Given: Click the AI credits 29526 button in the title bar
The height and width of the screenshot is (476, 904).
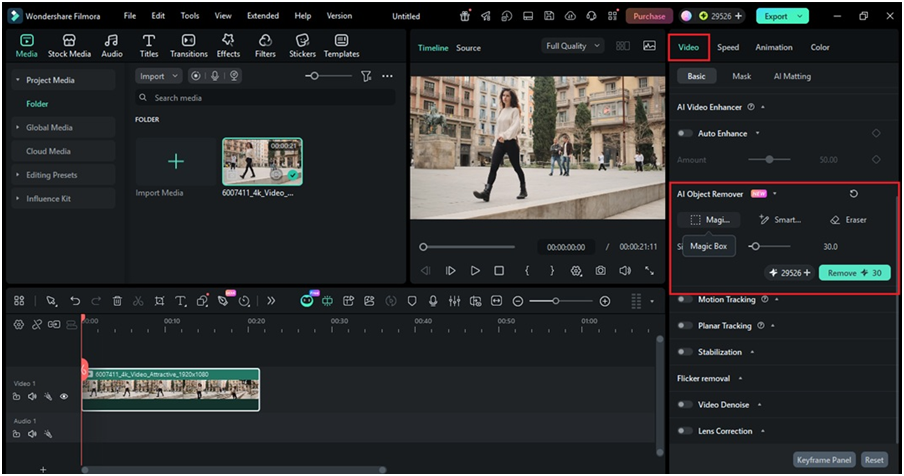Looking at the screenshot, I should pyautogui.click(x=721, y=16).
